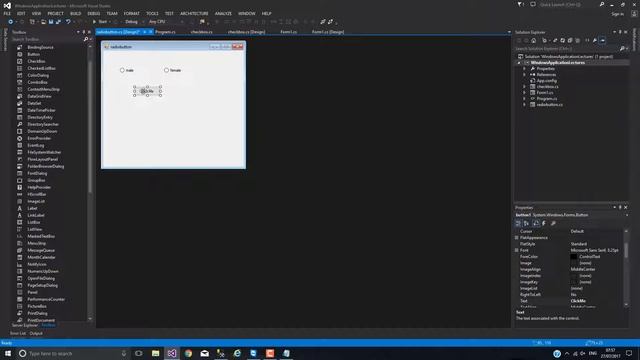Viewport: 640px width, 360px height.
Task: Select the male radio button on the form
Action: (127, 70)
